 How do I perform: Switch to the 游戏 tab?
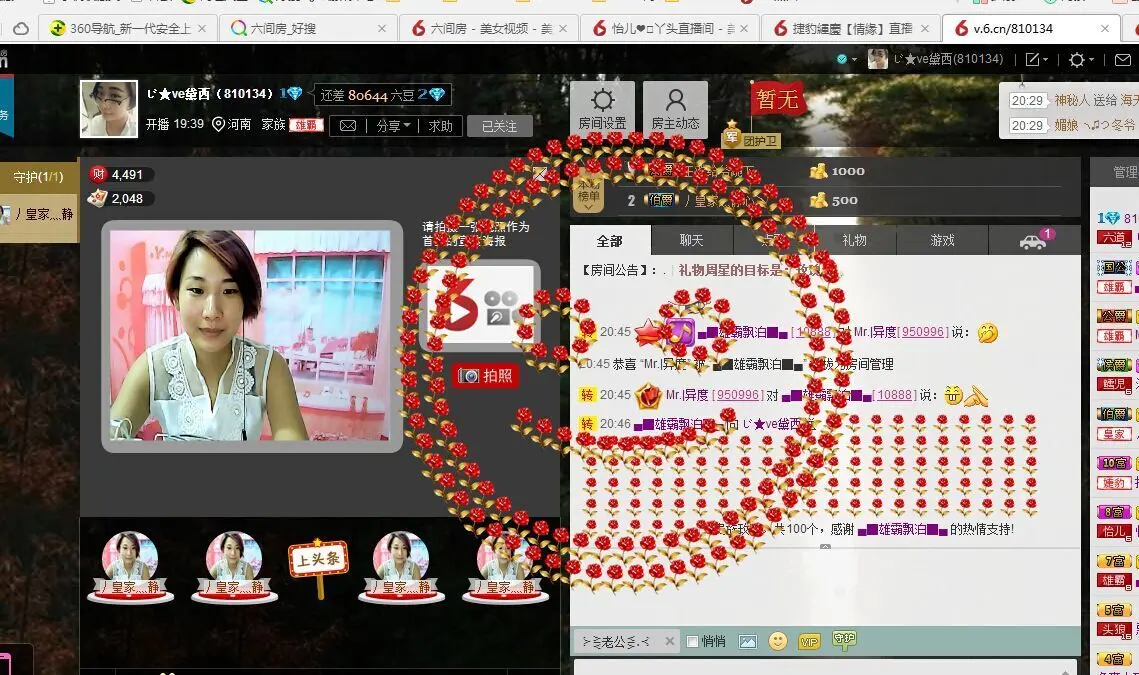tap(942, 240)
